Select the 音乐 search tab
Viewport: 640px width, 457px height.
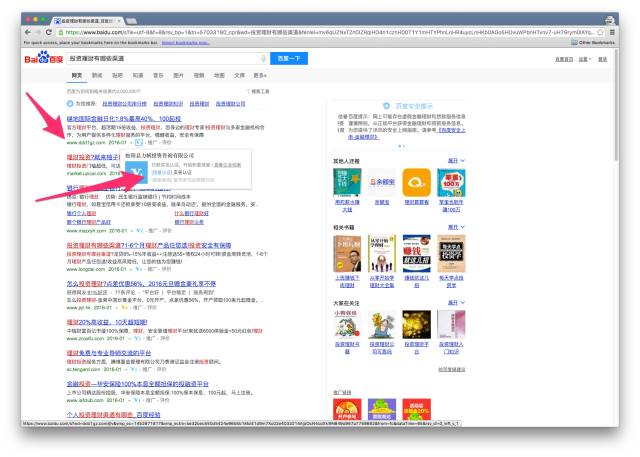pyautogui.click(x=158, y=75)
